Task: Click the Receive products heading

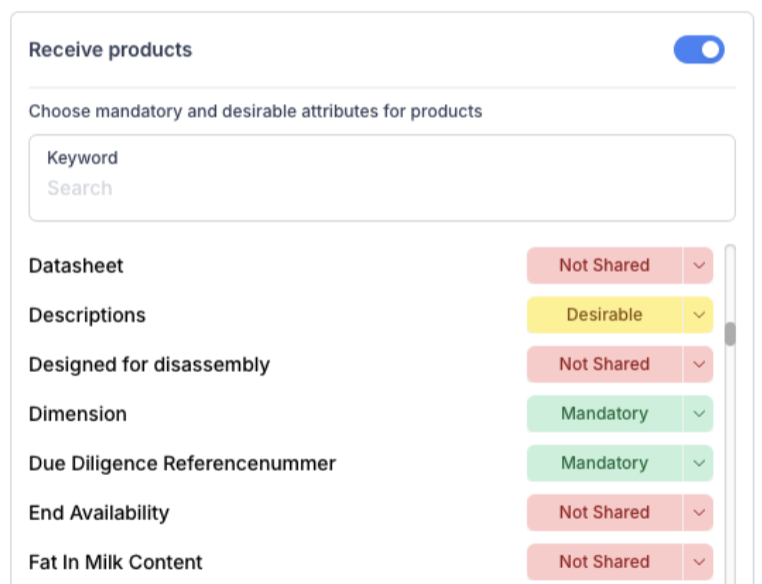Action: point(110,50)
